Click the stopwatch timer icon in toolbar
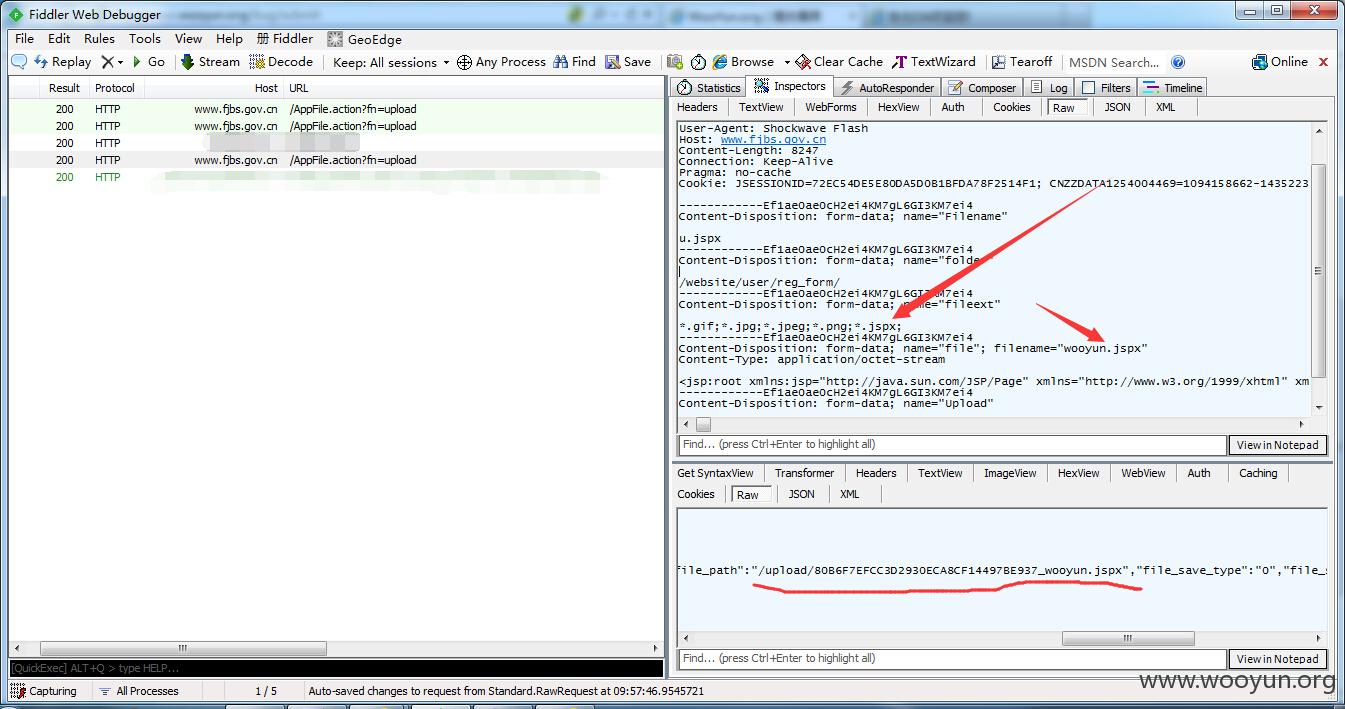 pos(698,62)
